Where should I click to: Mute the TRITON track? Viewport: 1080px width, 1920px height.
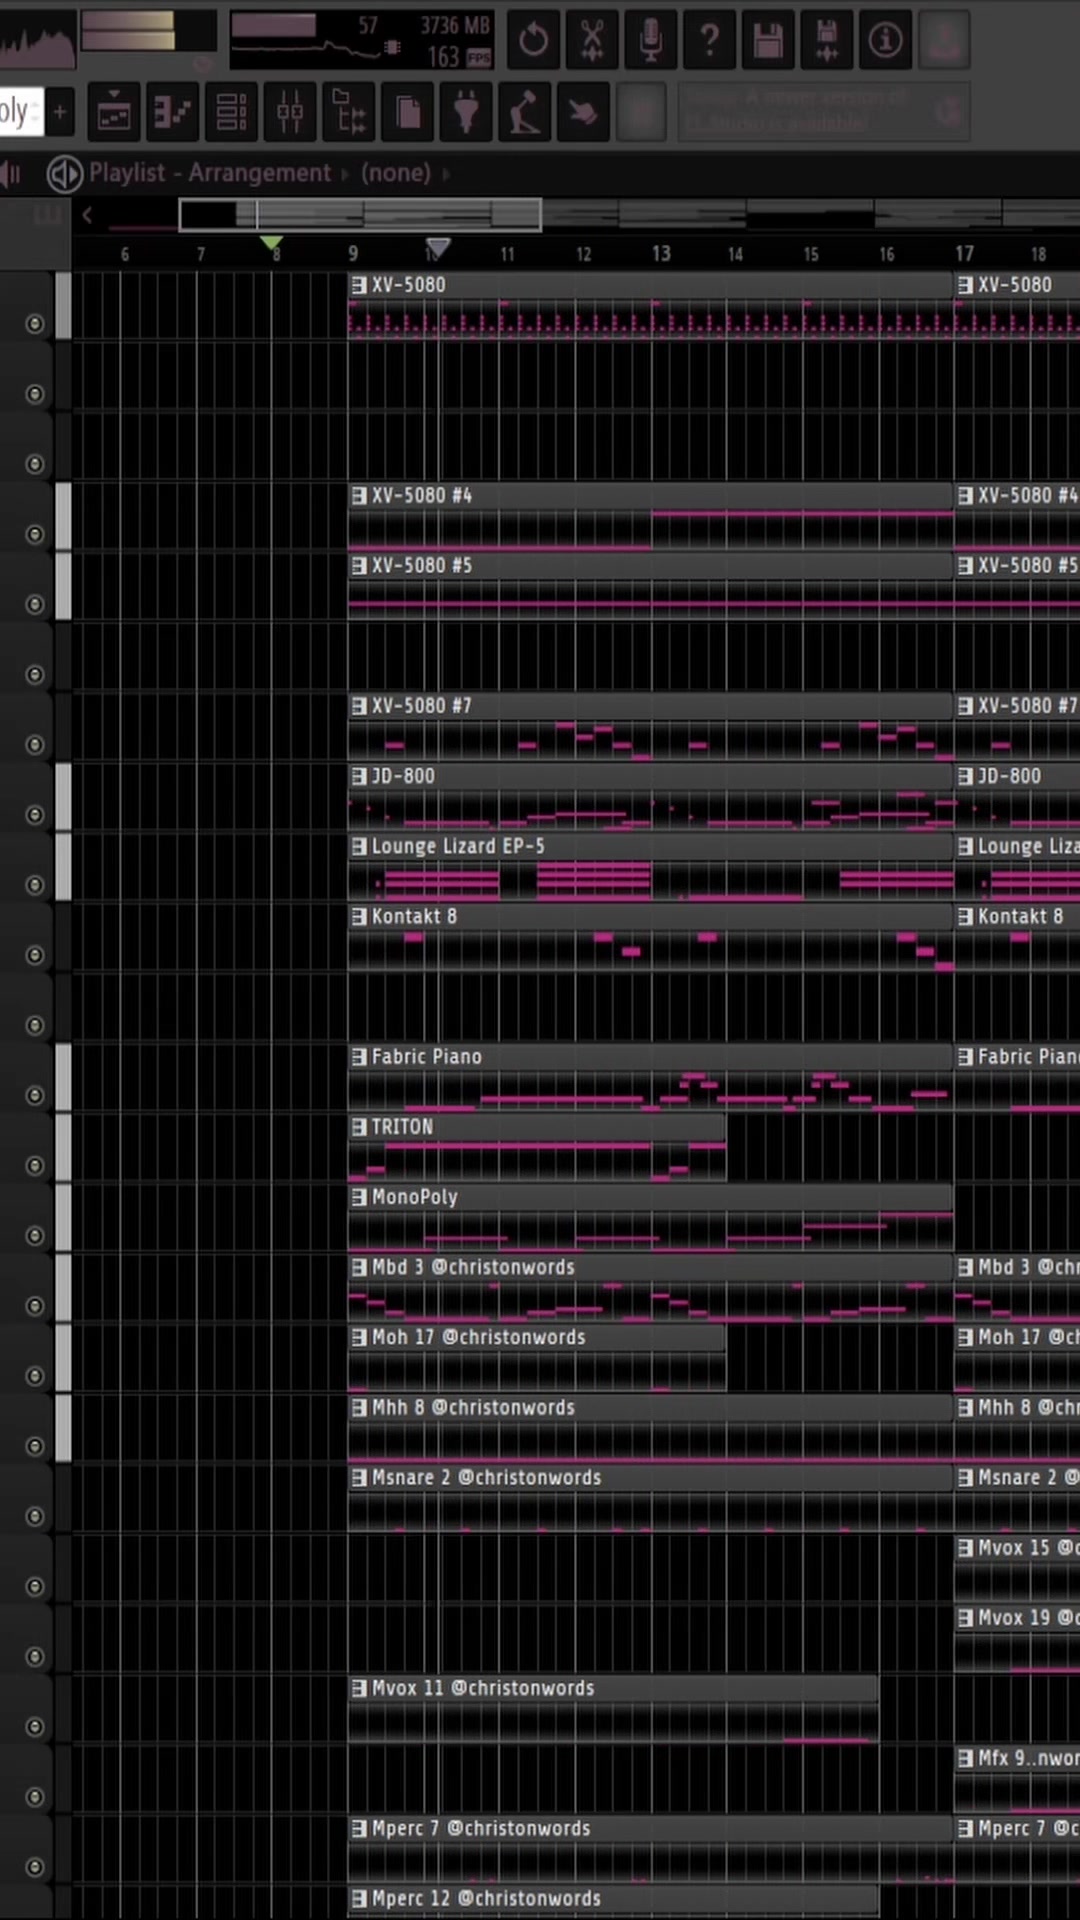click(35, 1165)
